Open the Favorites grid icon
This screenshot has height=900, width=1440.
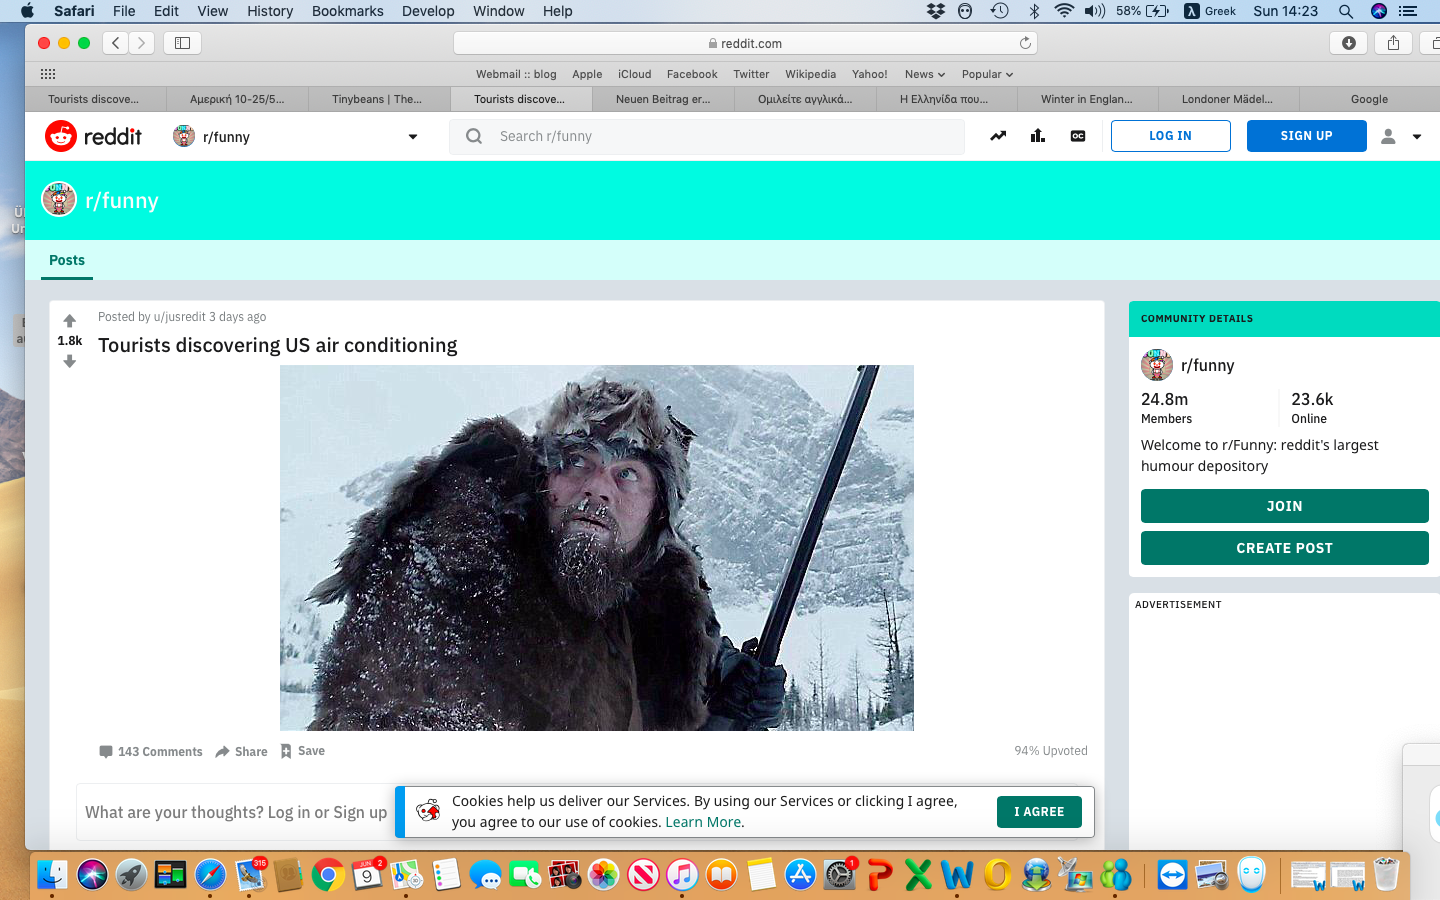pyautogui.click(x=48, y=74)
